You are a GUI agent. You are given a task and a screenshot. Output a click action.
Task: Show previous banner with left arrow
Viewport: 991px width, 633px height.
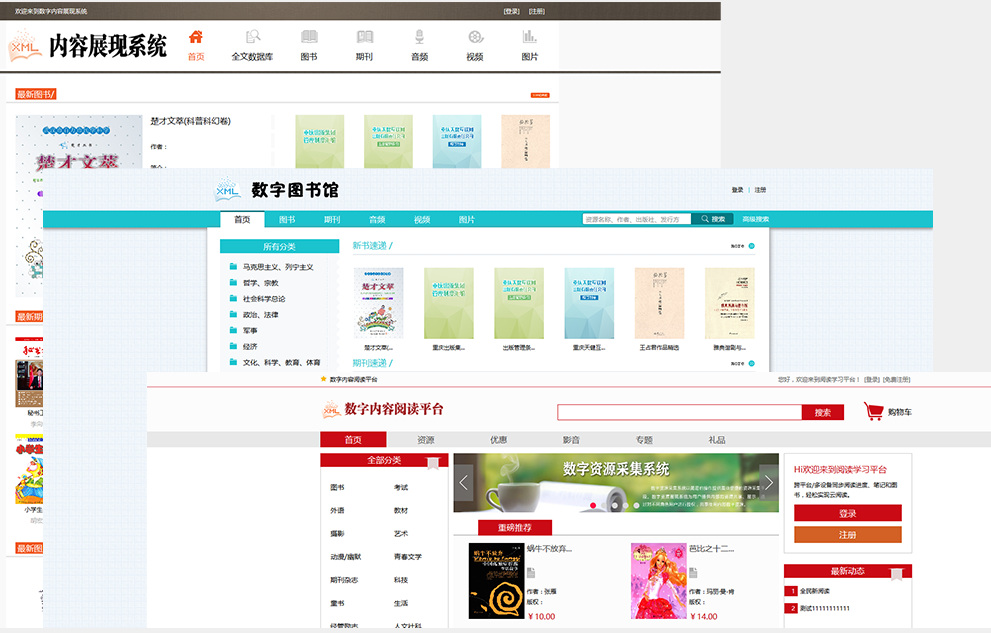464,482
